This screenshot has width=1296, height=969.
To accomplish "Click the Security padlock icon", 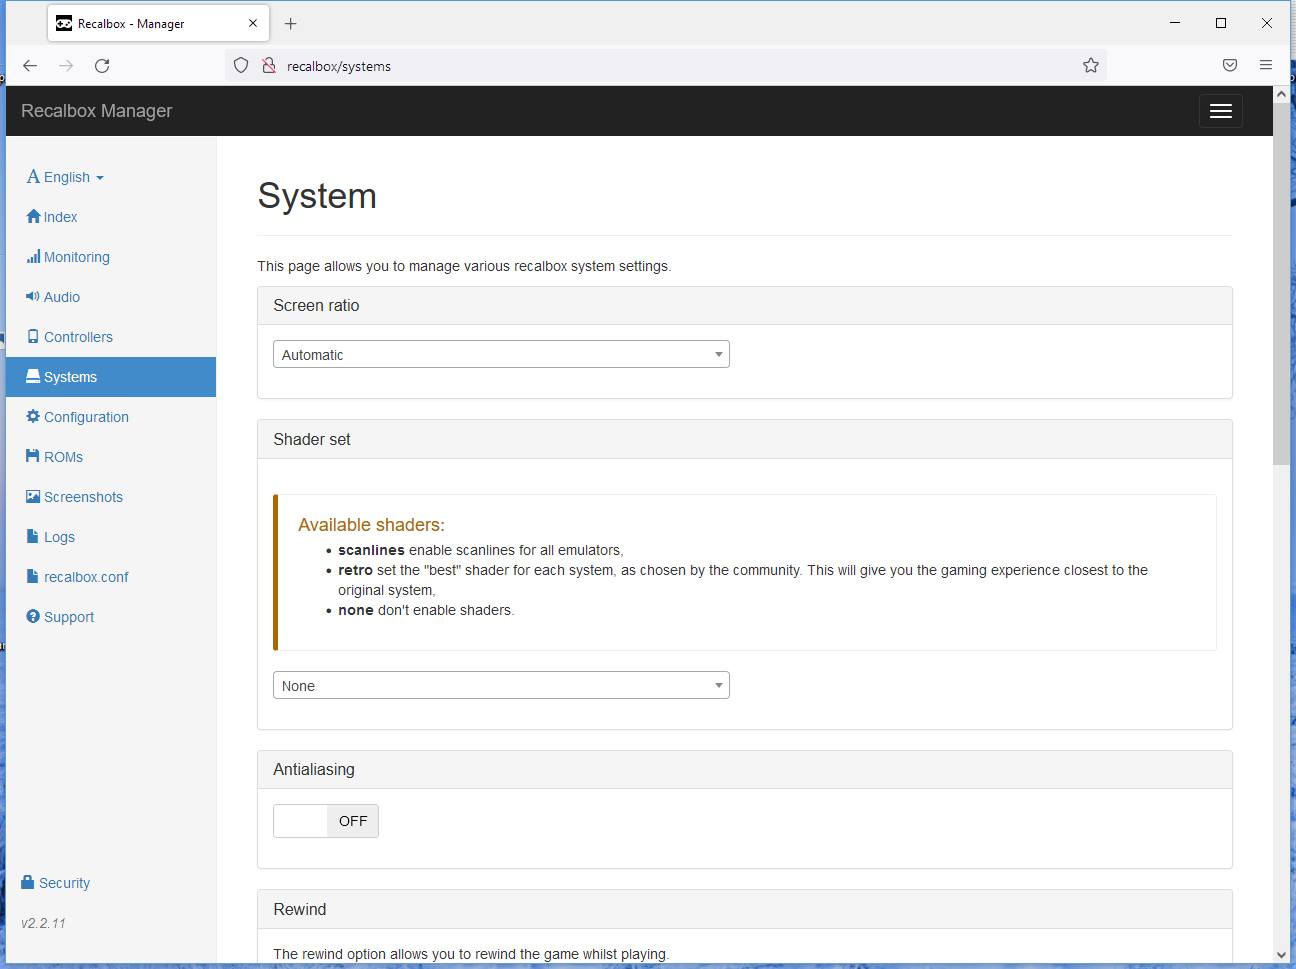I will pos(28,882).
